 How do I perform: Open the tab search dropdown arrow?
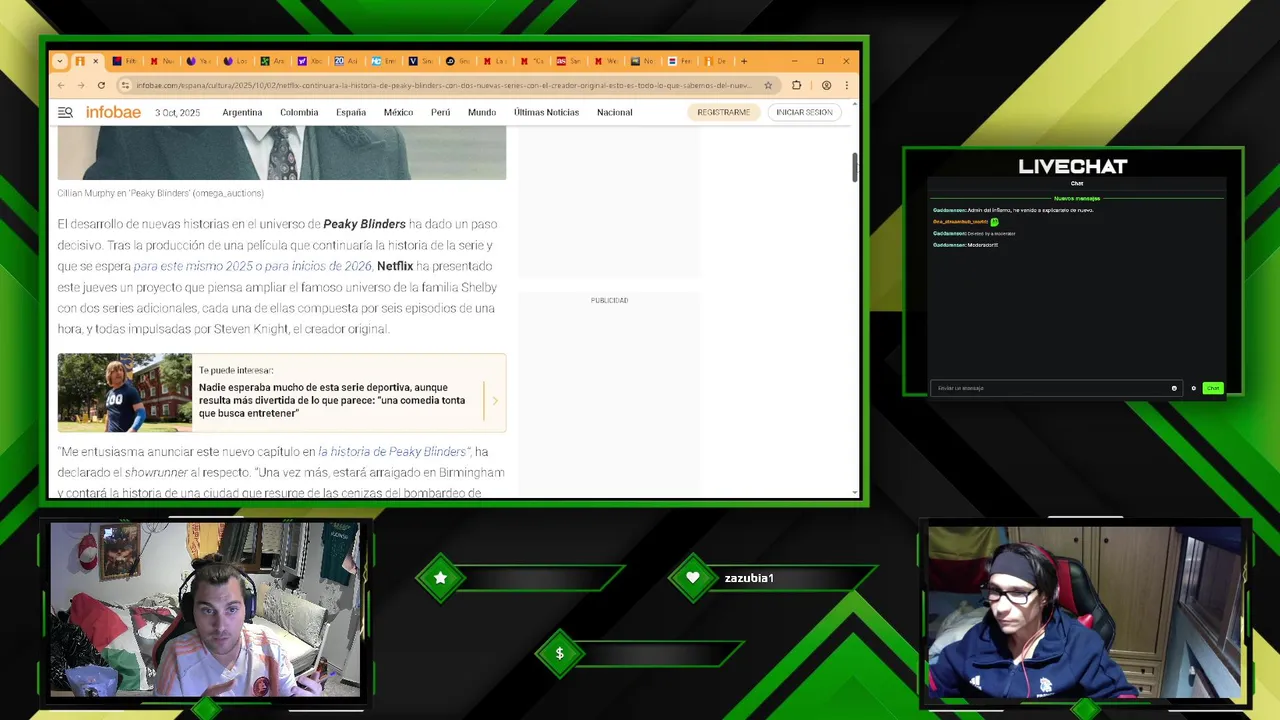click(59, 61)
